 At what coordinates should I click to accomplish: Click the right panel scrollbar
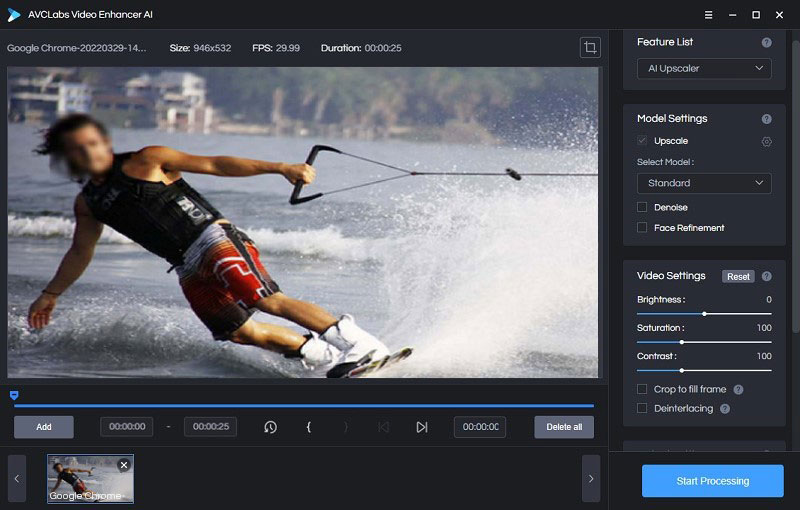(x=795, y=186)
